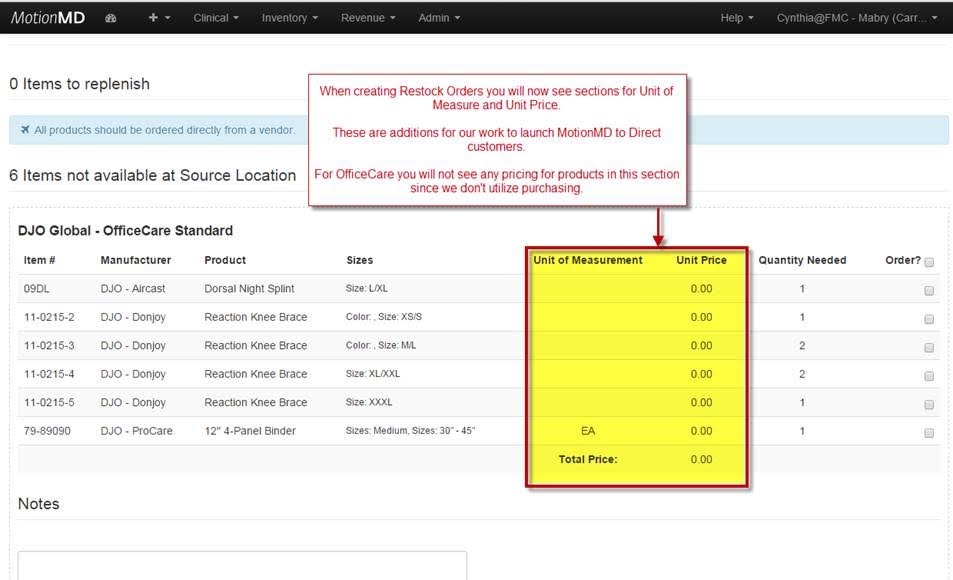Click the airplane icon in info banner
The image size is (953, 580).
pos(23,130)
